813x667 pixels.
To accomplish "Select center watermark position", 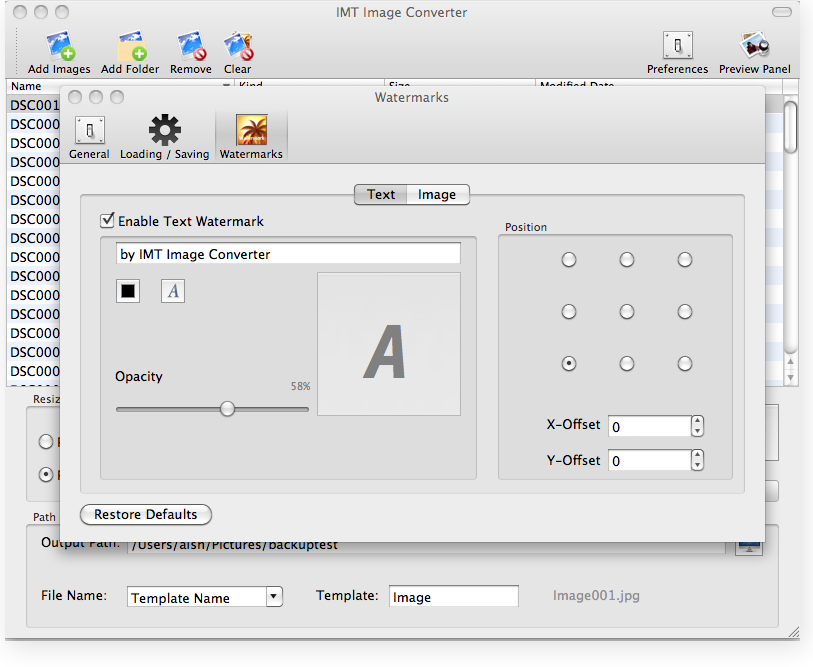I will pyautogui.click(x=627, y=311).
